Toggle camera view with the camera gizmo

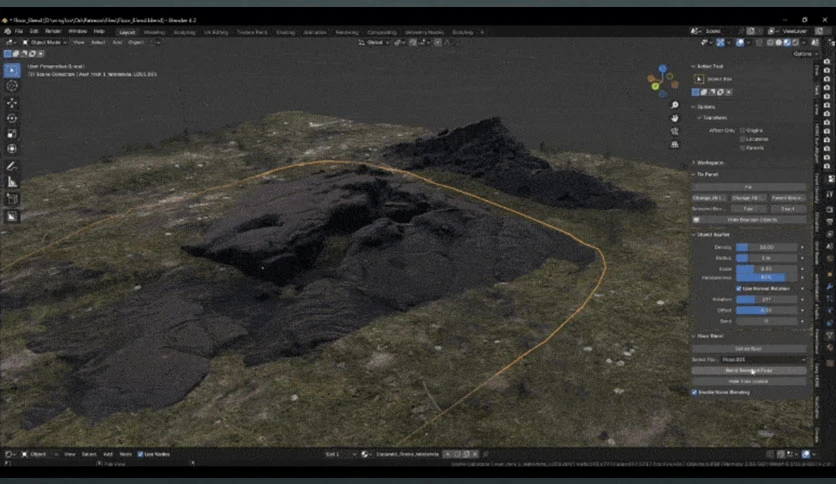pyautogui.click(x=674, y=131)
